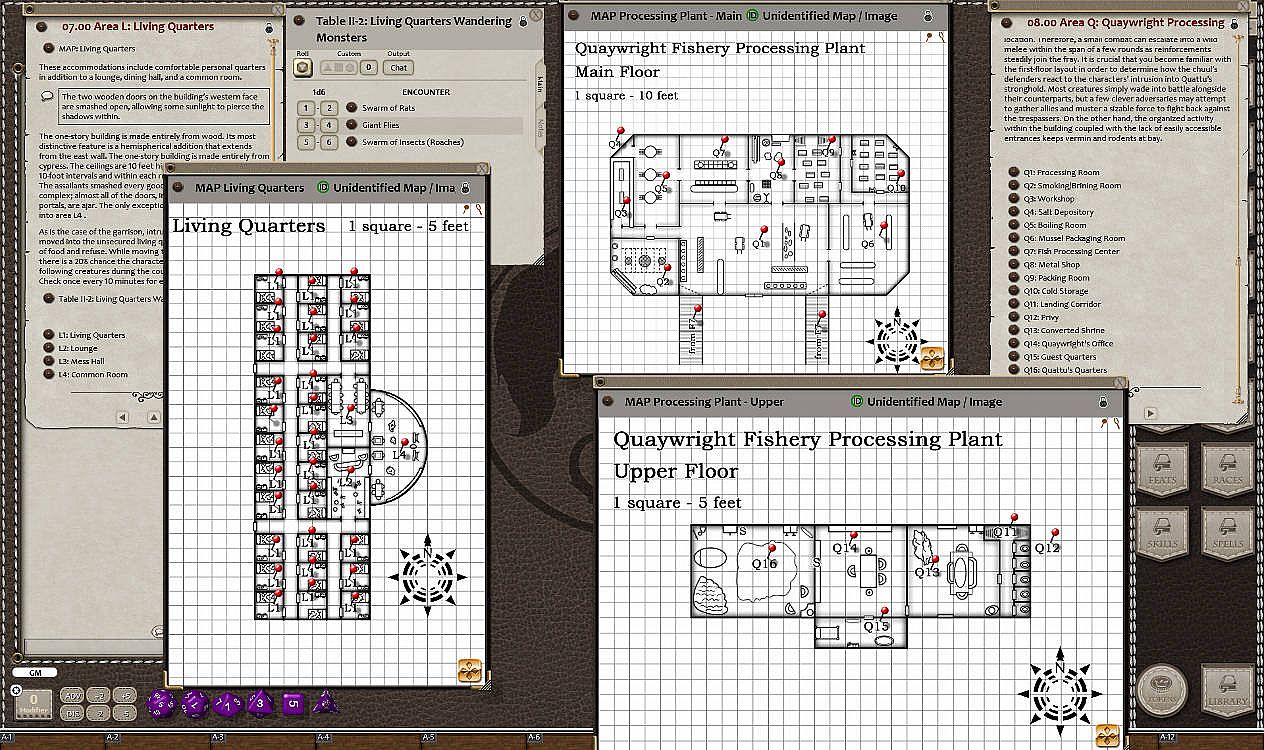
Task: Open the Q4: Salt Depository link
Action: [1014, 212]
